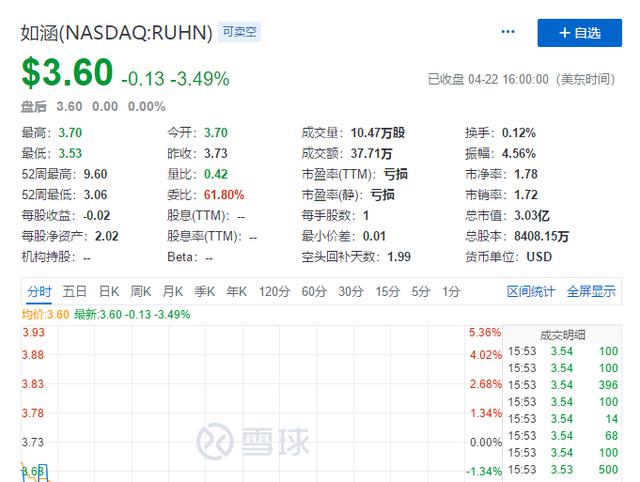Click the 总市值 value 3.03亿

pos(532,215)
